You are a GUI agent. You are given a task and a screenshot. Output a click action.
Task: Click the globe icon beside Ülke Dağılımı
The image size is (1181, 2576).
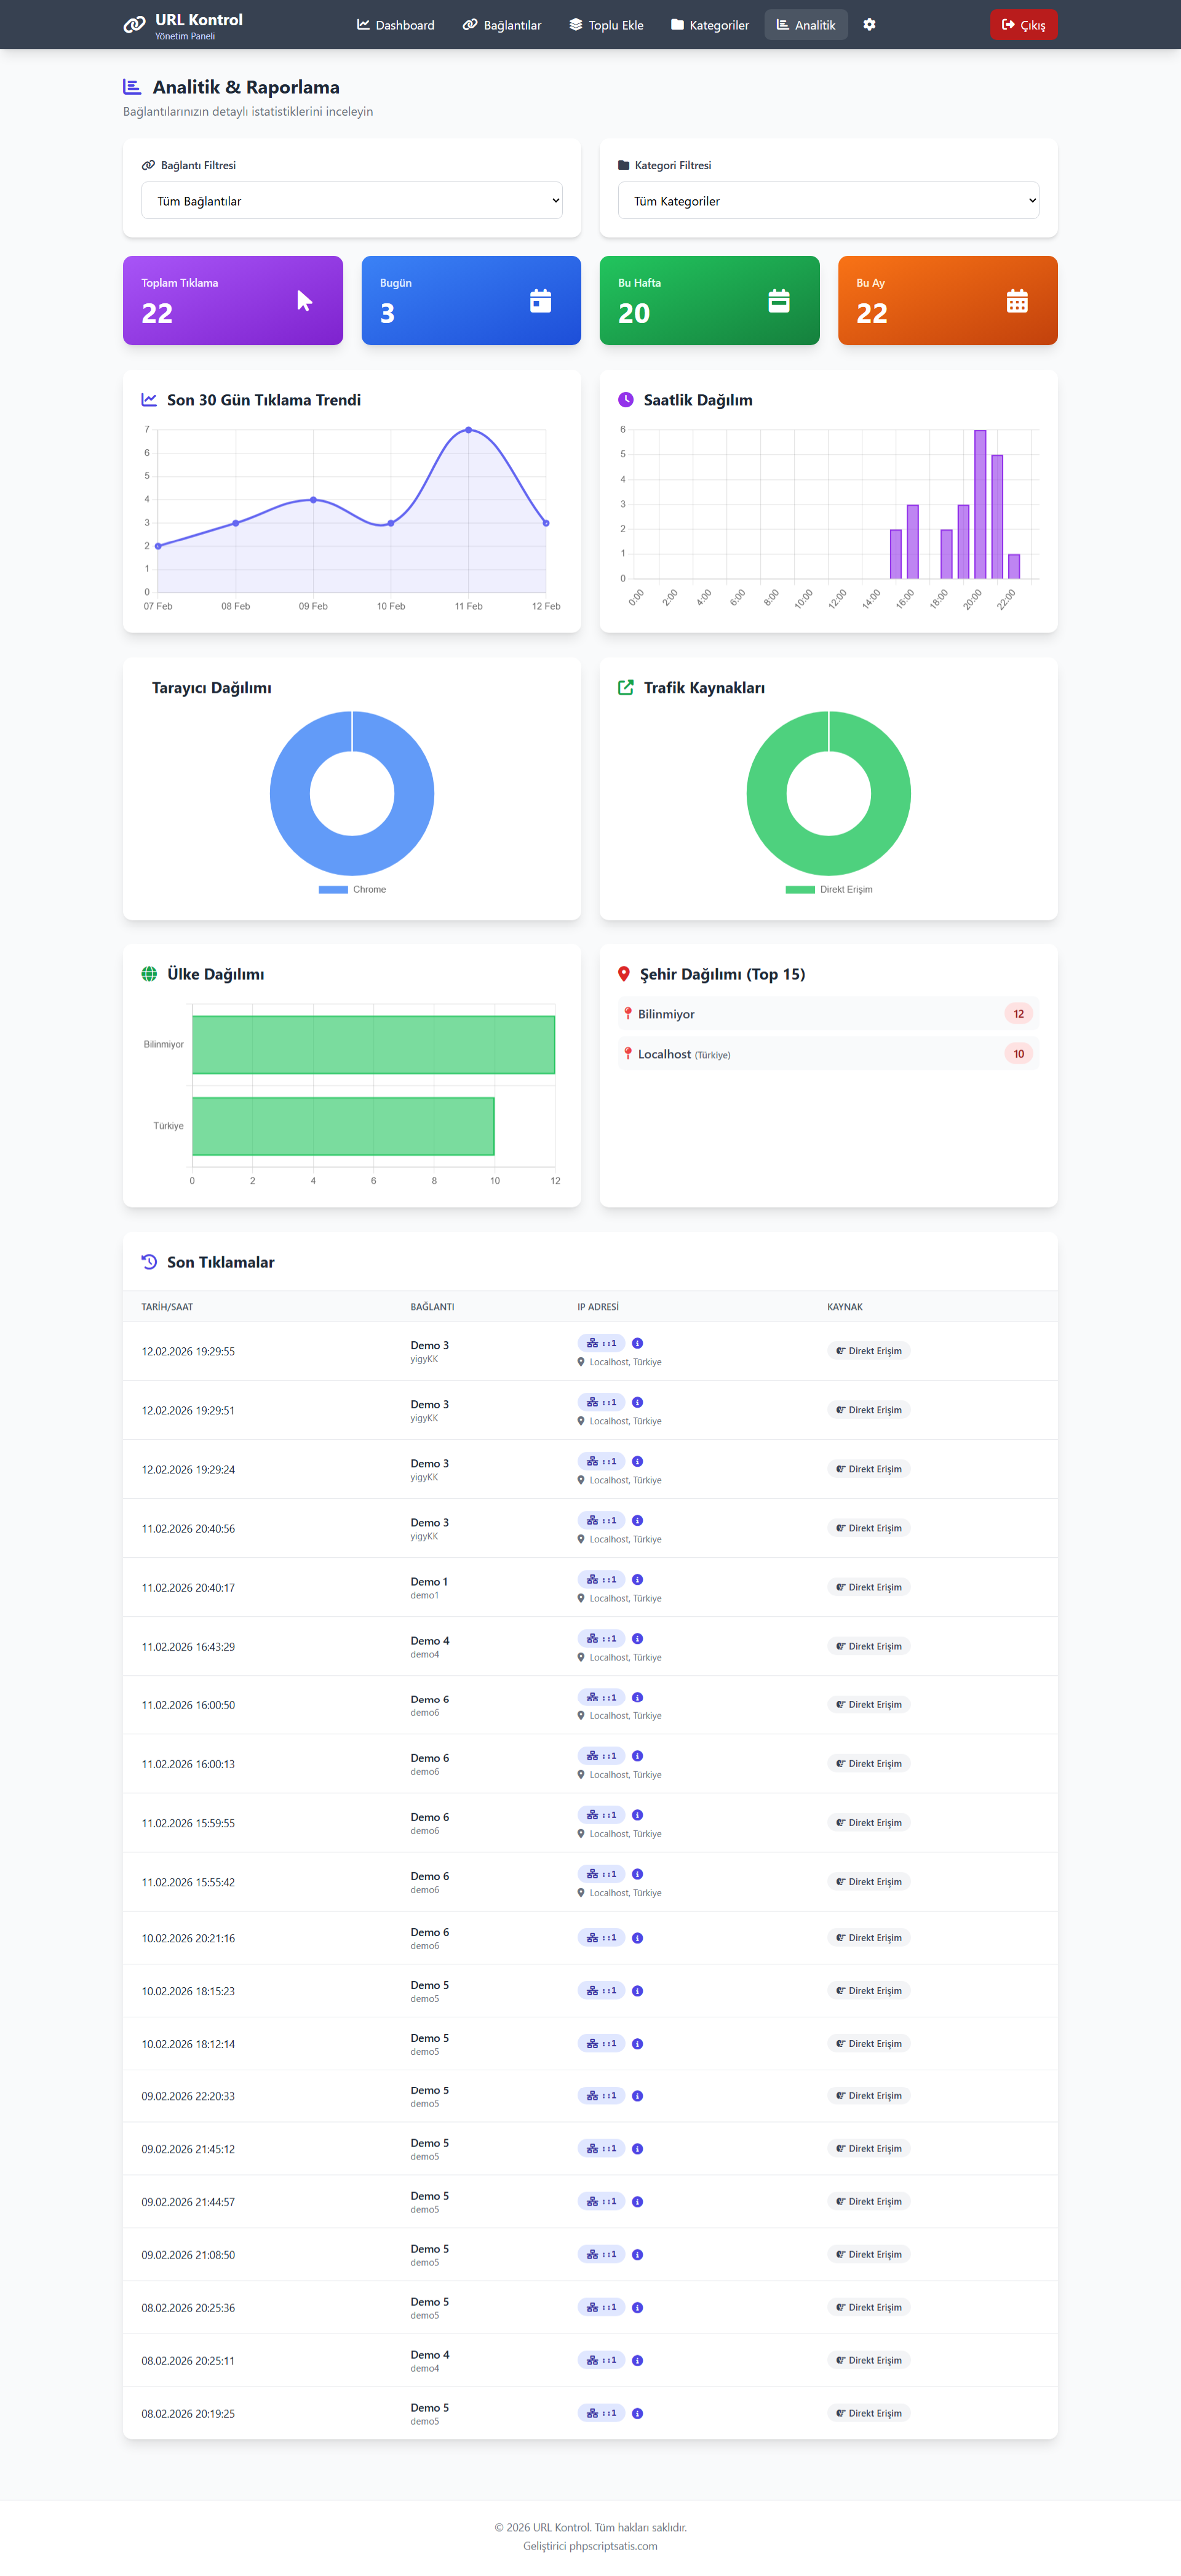pos(149,974)
